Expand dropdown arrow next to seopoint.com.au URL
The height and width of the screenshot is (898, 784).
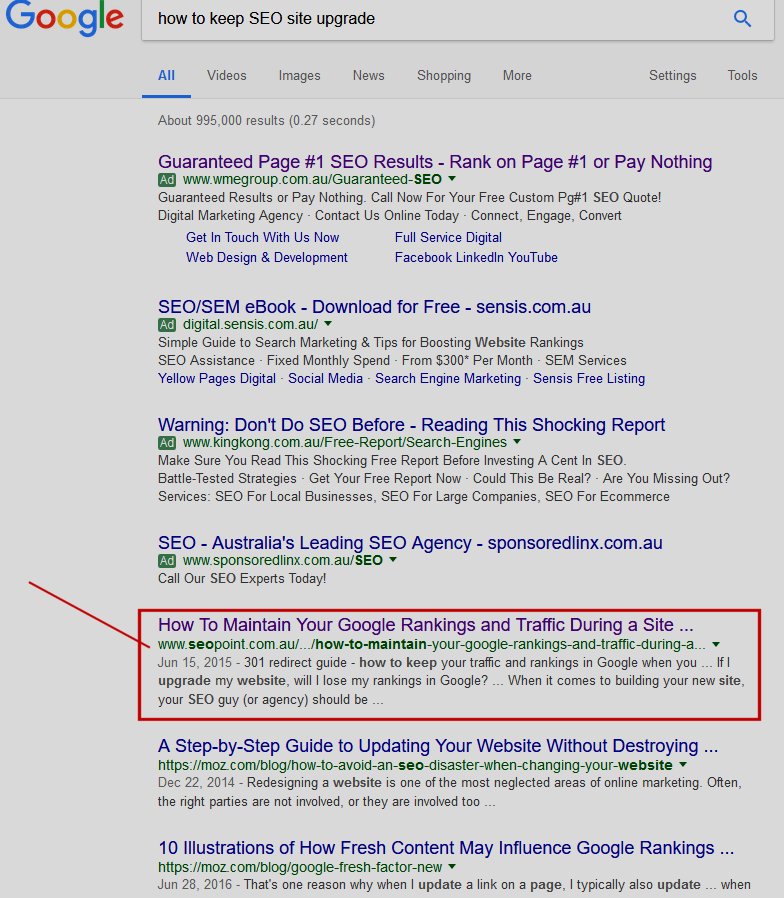(716, 644)
